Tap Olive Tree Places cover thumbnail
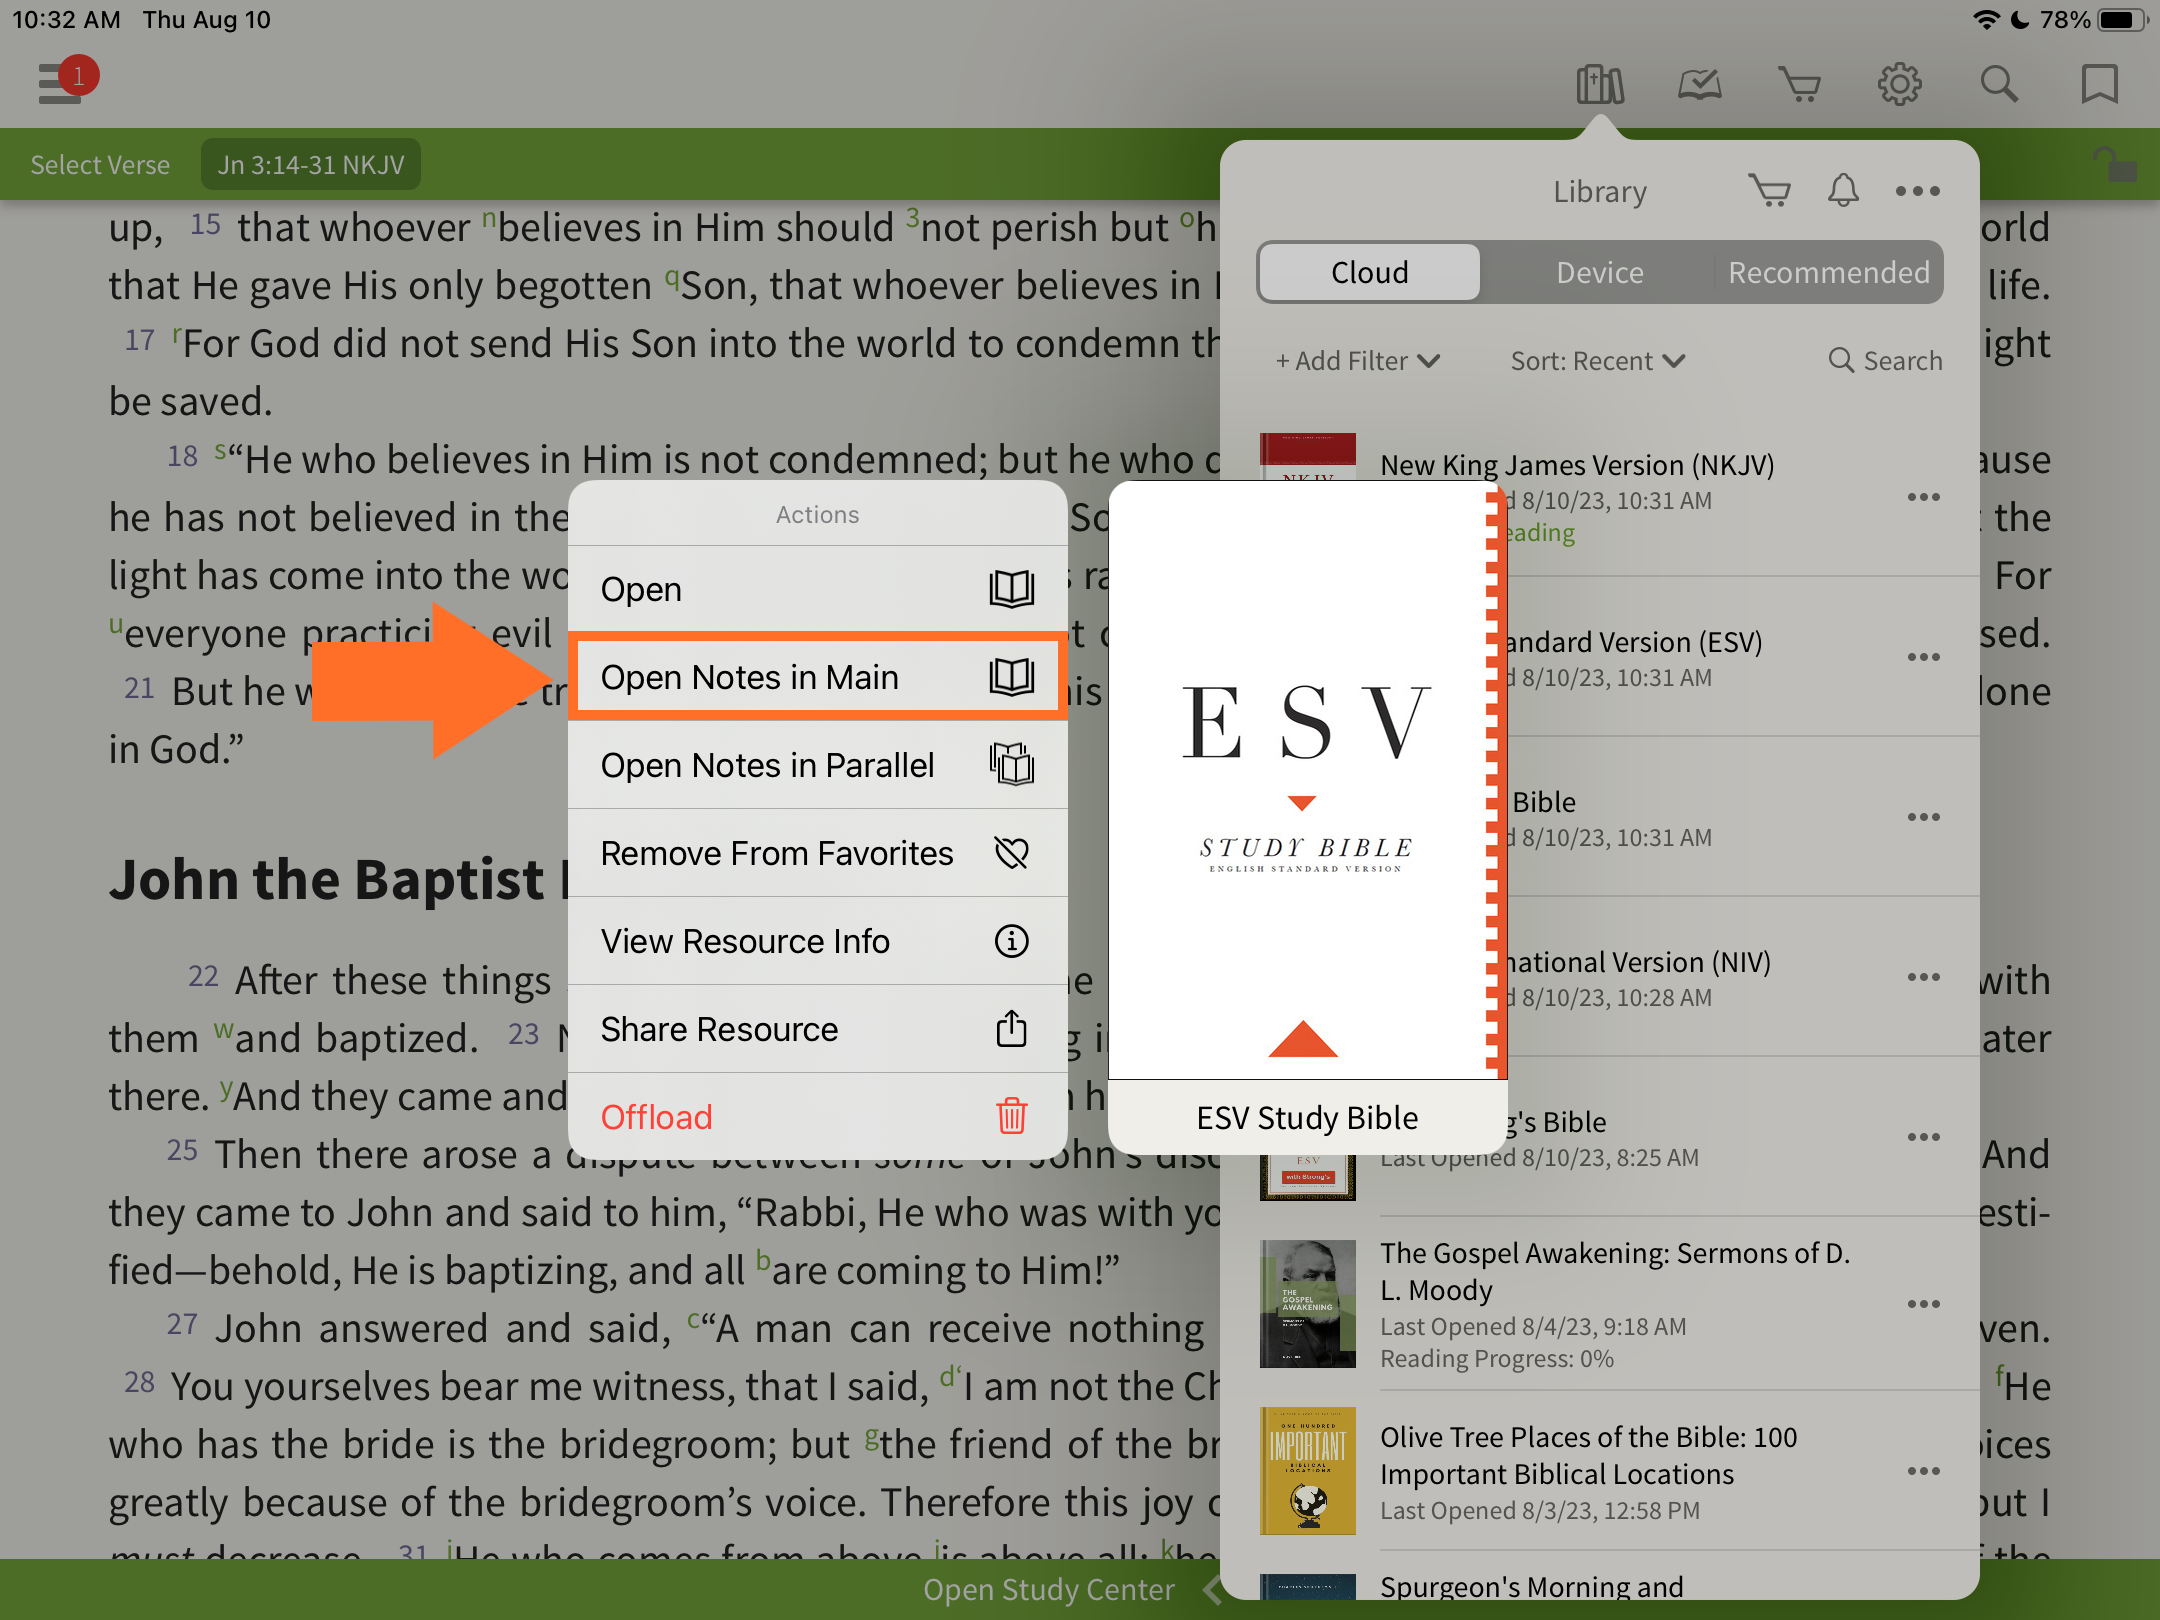Screen dimensions: 2160x1620 1308,1471
